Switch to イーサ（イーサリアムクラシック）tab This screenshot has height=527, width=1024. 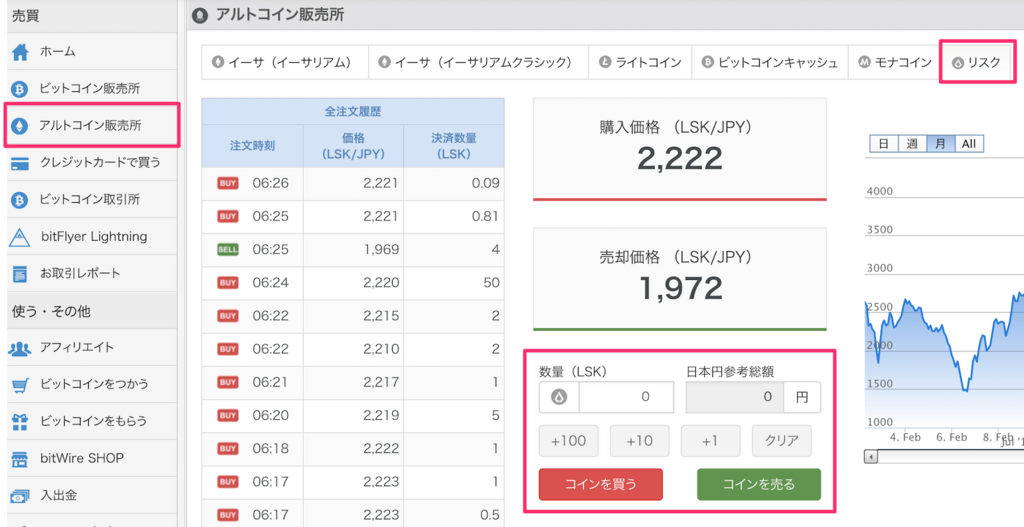tap(479, 63)
